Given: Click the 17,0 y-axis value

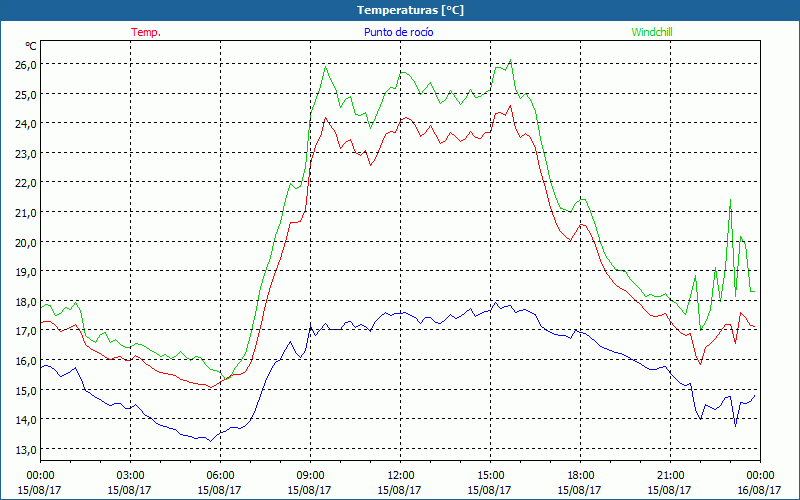Looking at the screenshot, I should pos(27,331).
